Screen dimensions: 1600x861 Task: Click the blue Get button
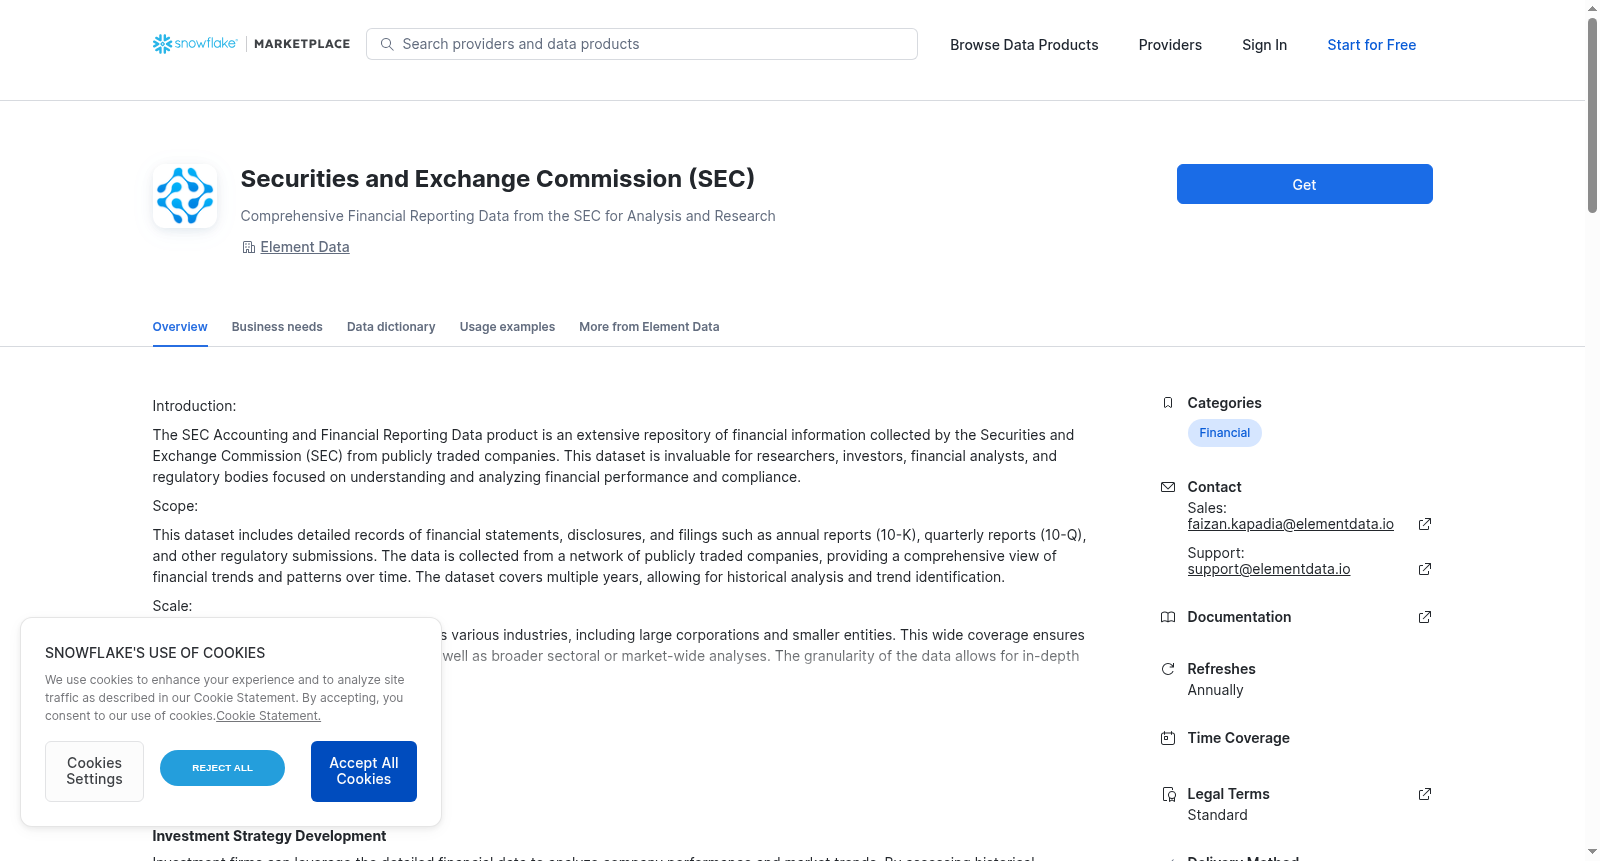click(x=1304, y=184)
